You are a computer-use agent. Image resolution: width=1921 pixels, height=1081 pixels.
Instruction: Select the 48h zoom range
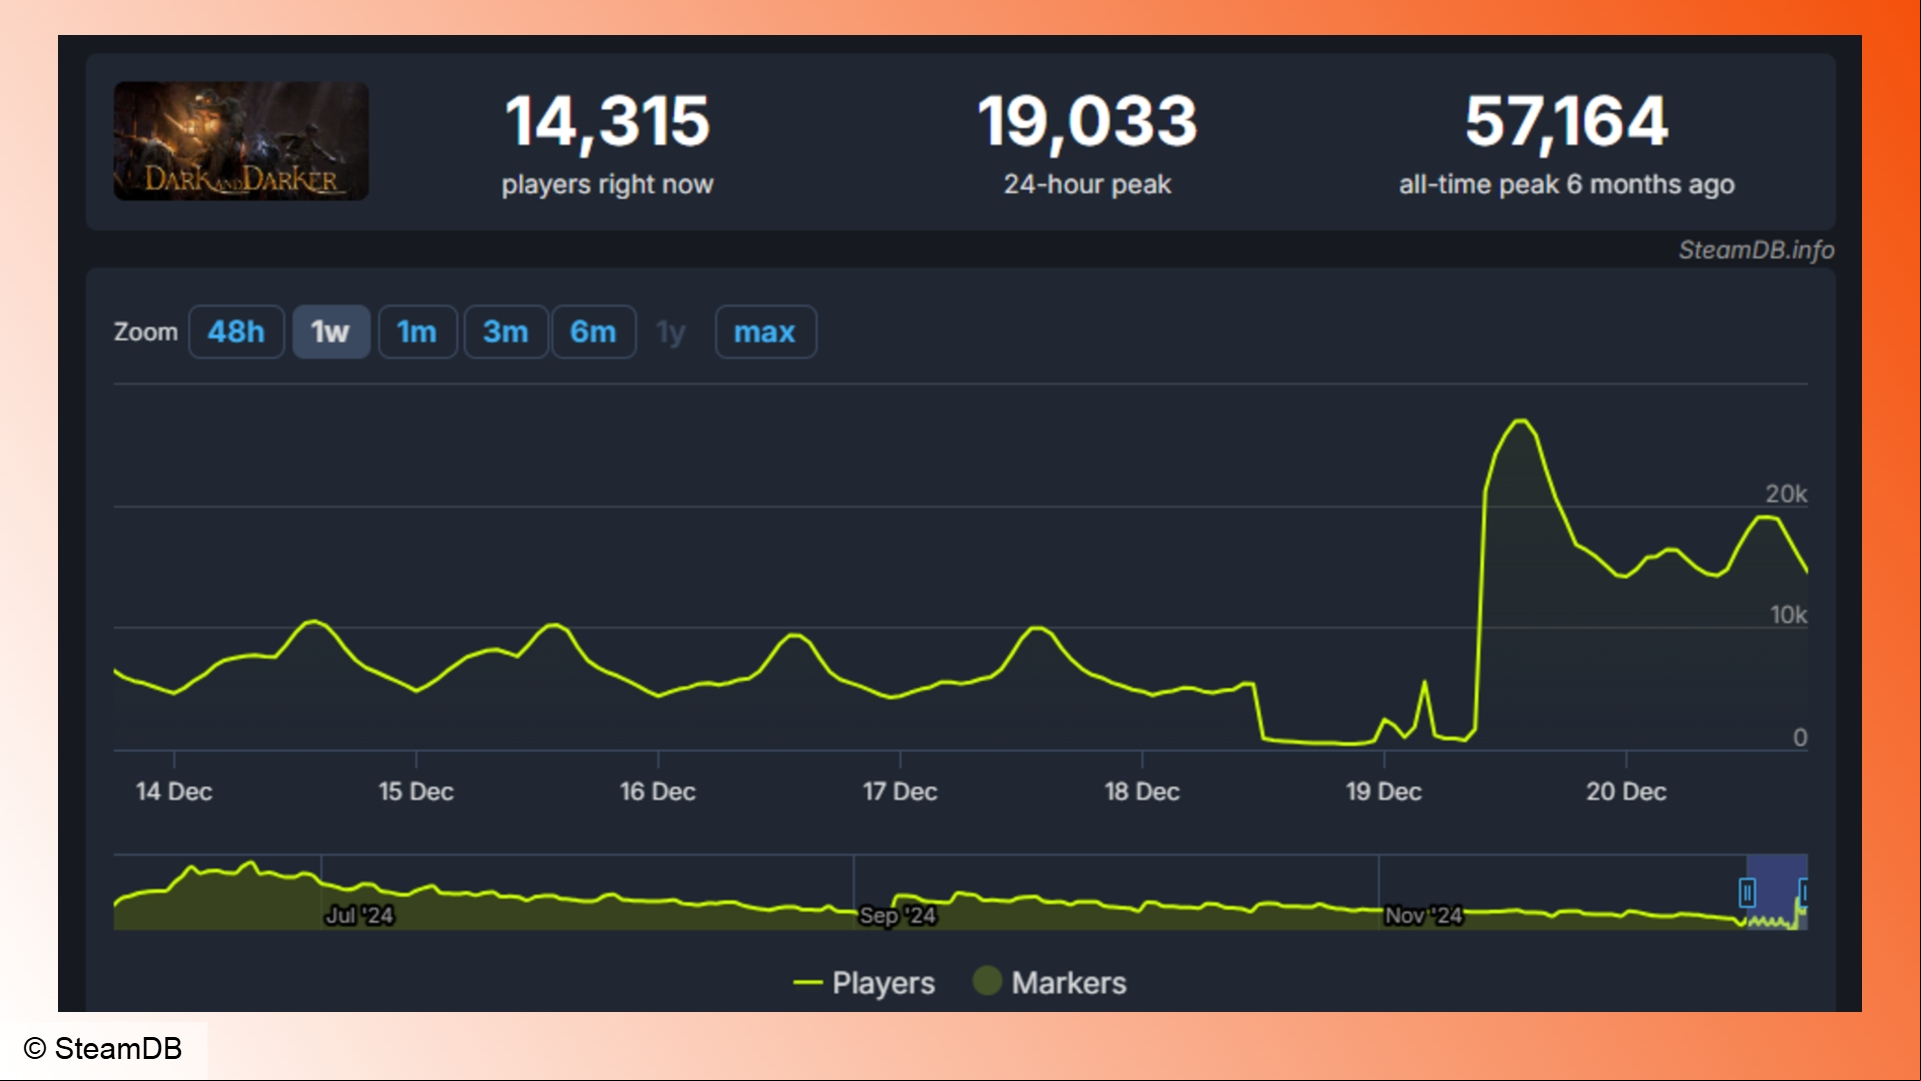tap(236, 332)
